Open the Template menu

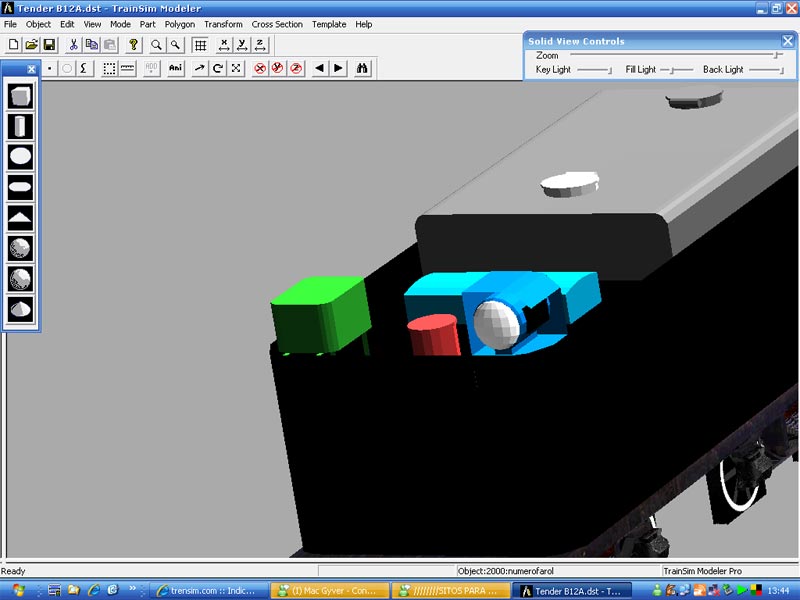point(329,24)
